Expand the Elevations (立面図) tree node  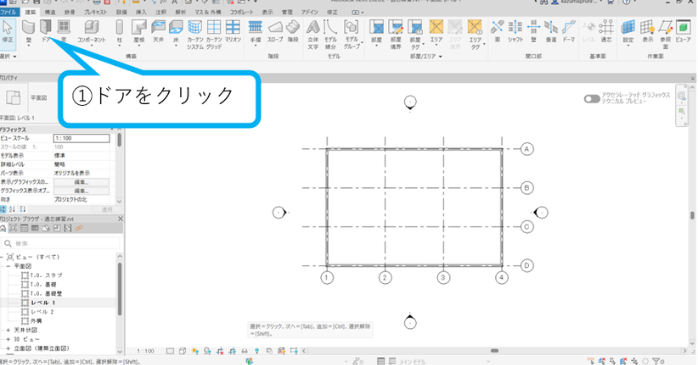click(x=8, y=349)
